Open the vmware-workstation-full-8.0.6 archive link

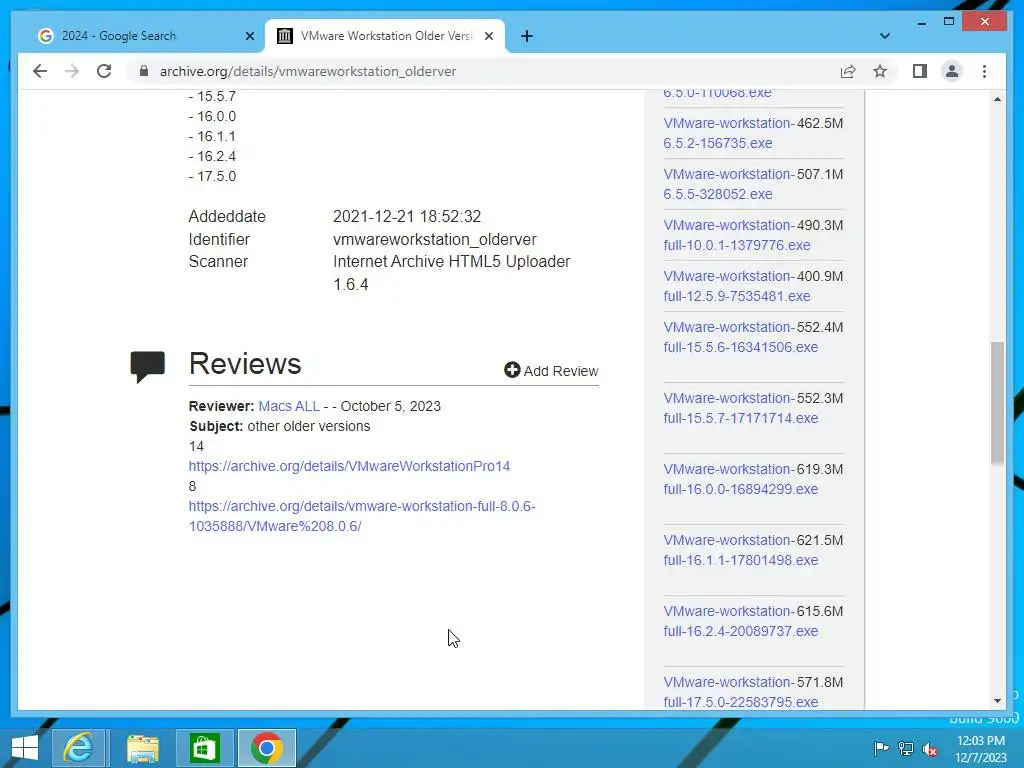362,516
